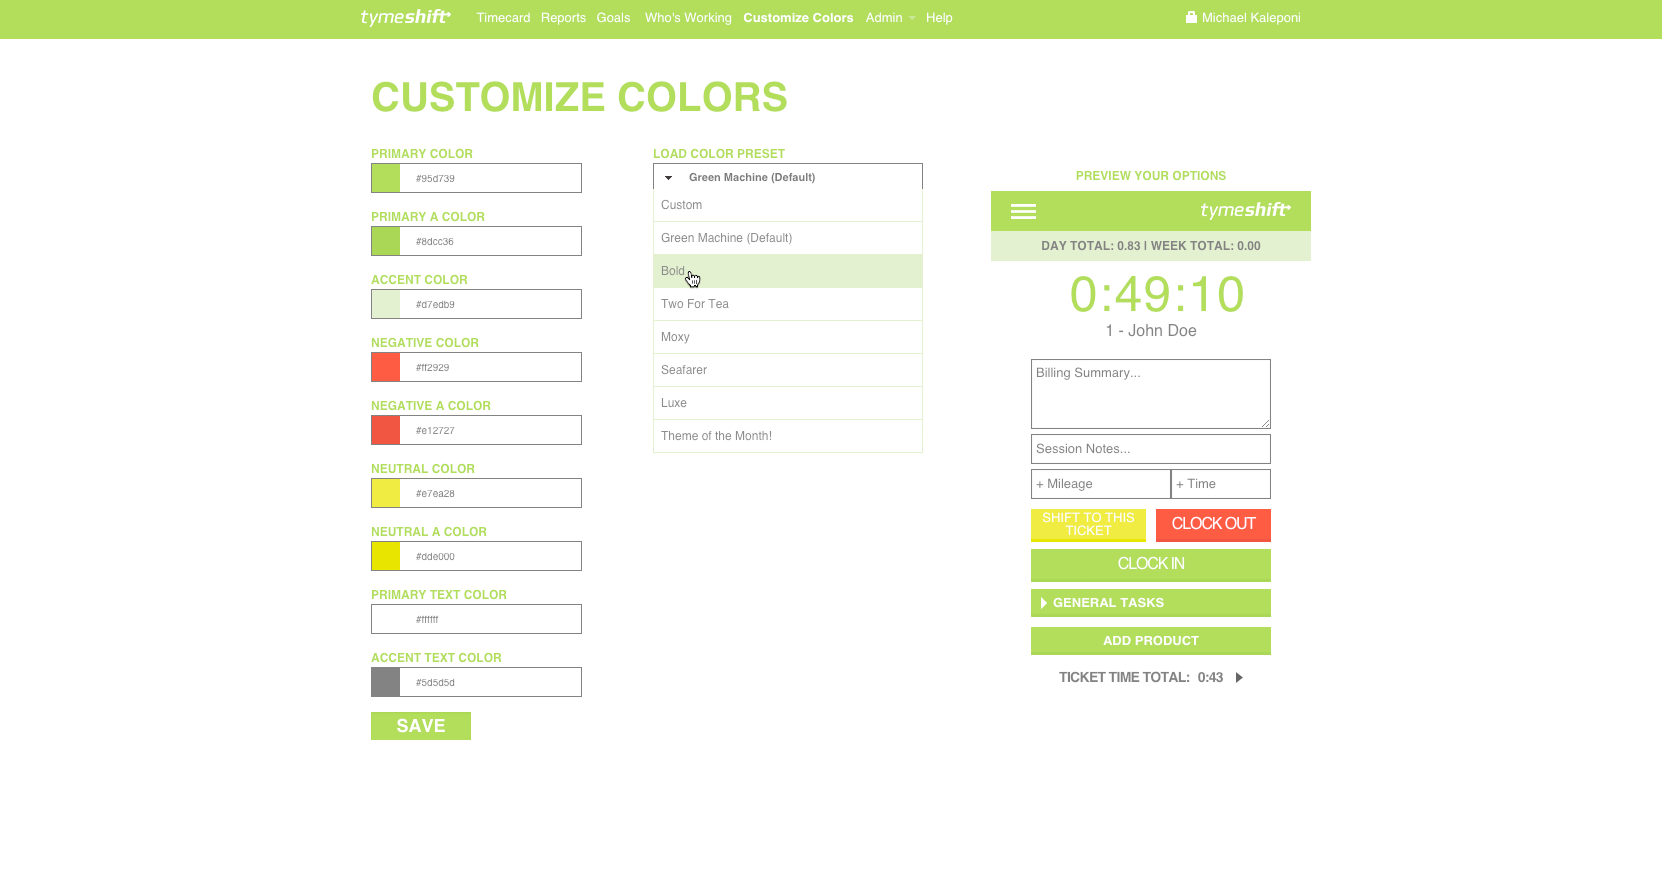Open the Accent Text Color swatch
Viewport: 1662px width, 870px height.
pyautogui.click(x=386, y=682)
